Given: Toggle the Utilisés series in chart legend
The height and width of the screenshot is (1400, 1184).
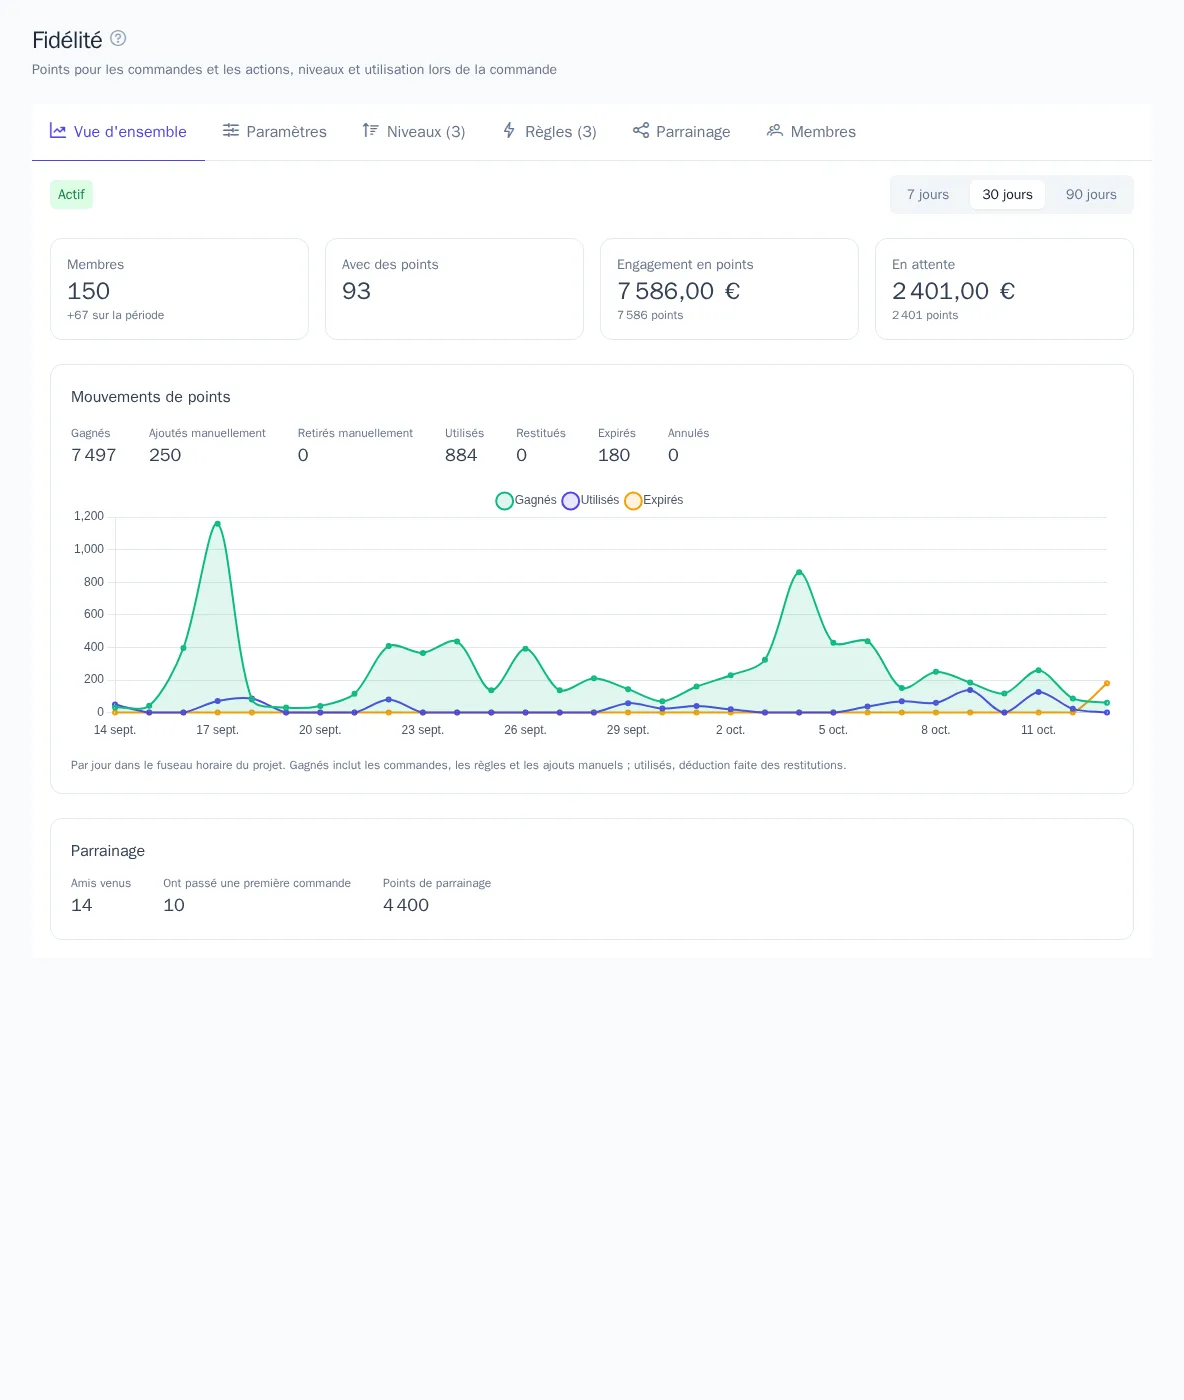Looking at the screenshot, I should pyautogui.click(x=590, y=500).
